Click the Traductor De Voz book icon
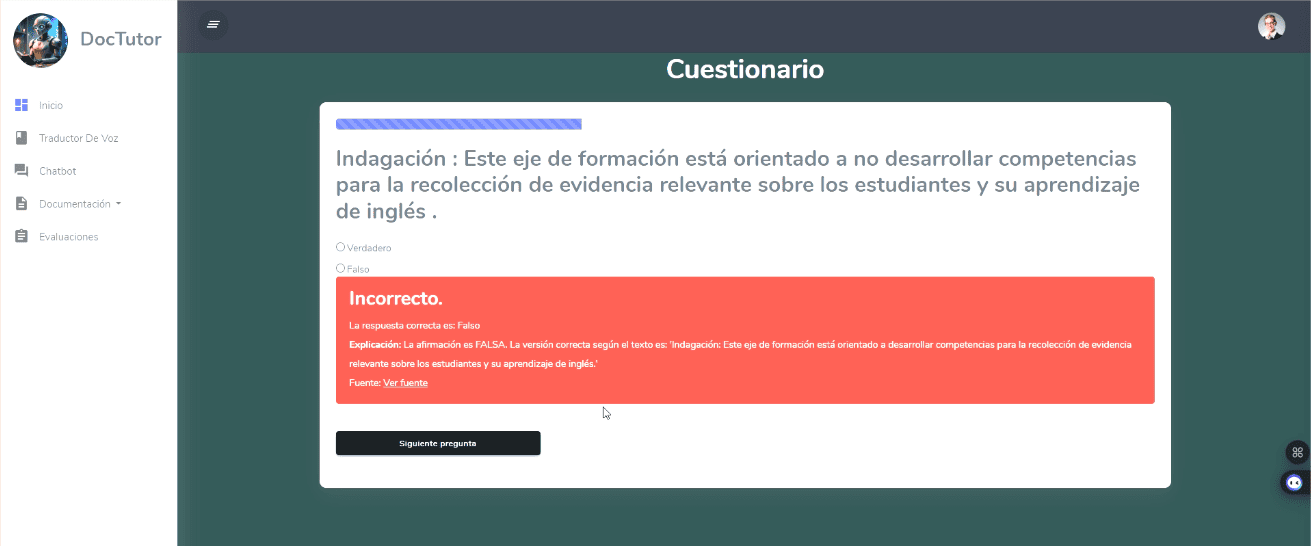 tap(22, 138)
